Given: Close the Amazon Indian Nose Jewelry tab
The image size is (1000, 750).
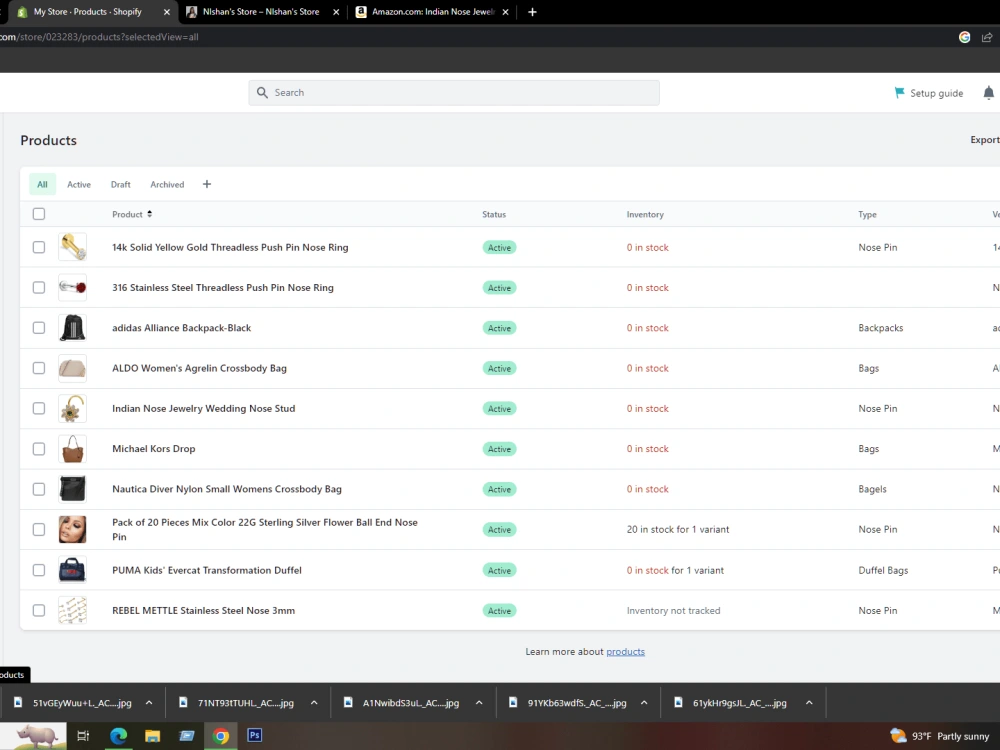Looking at the screenshot, I should 505,12.
